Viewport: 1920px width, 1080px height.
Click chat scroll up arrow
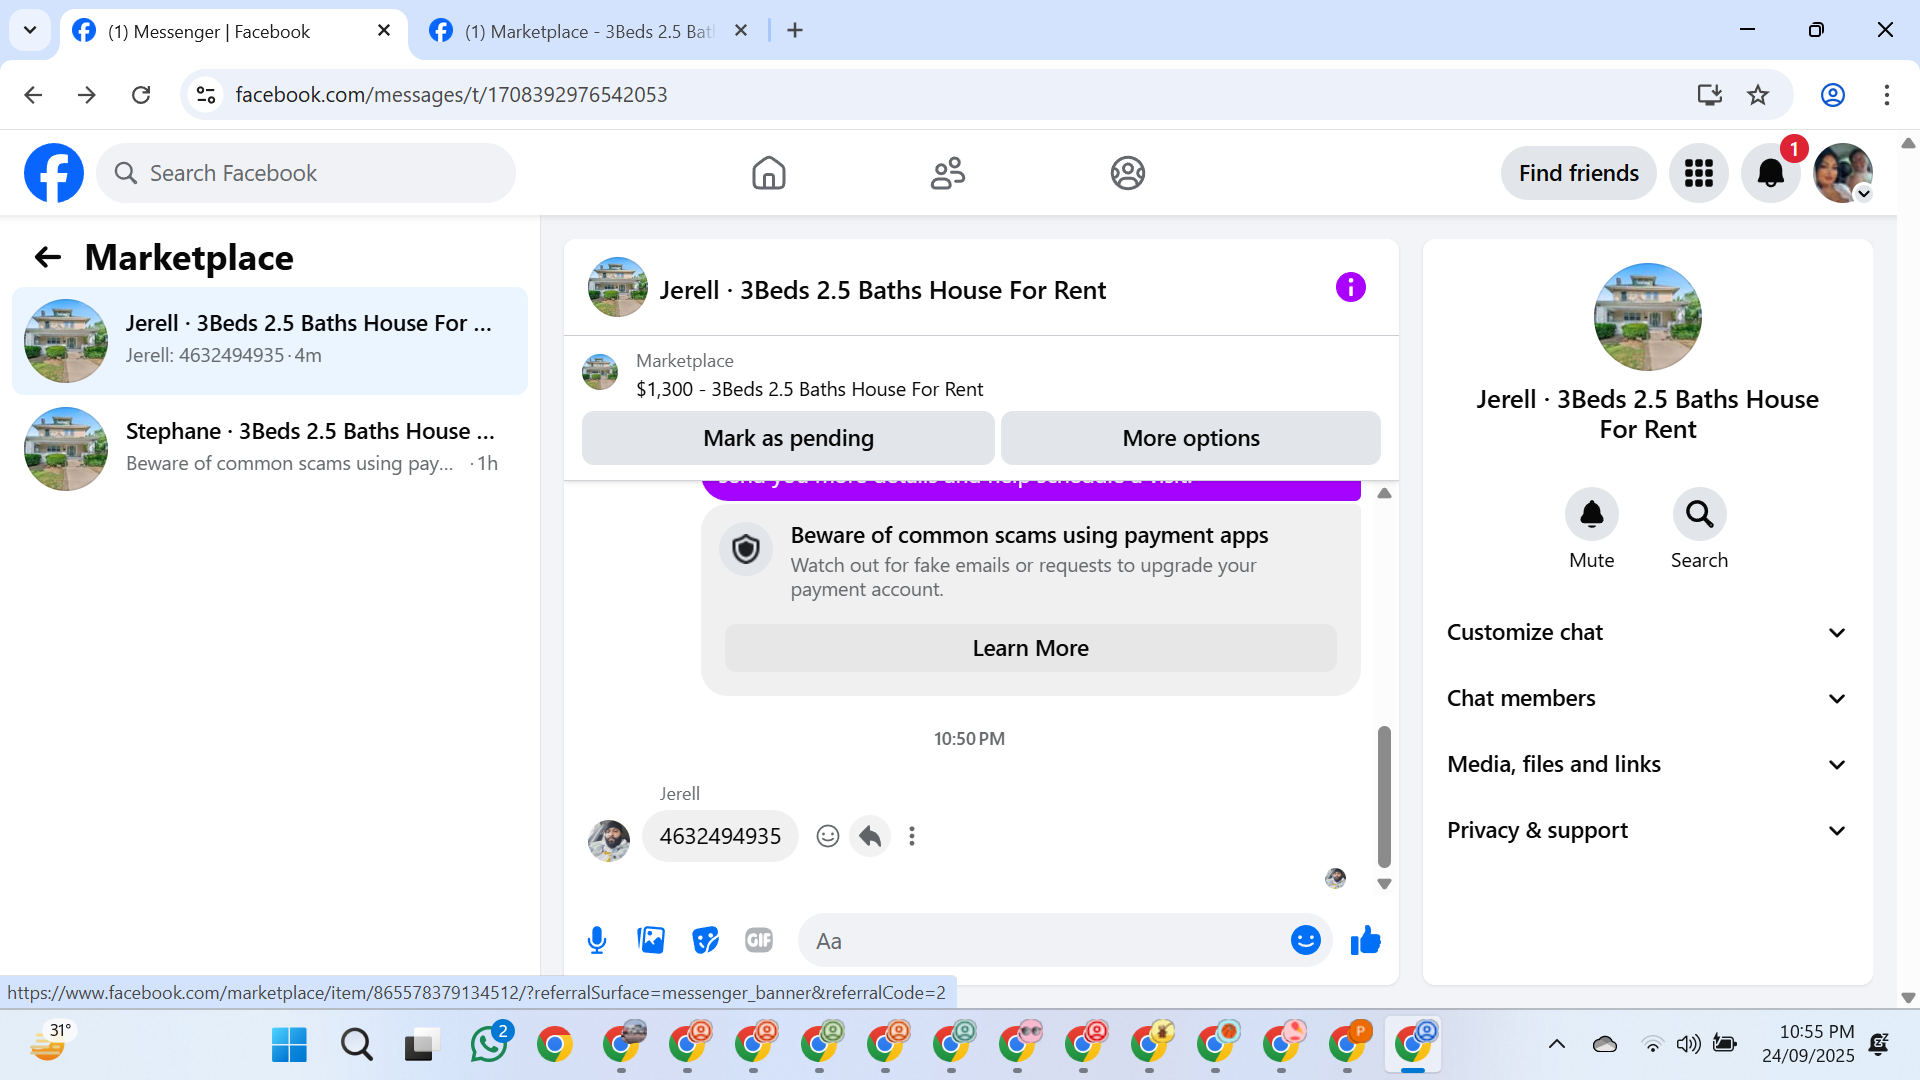pos(1384,493)
